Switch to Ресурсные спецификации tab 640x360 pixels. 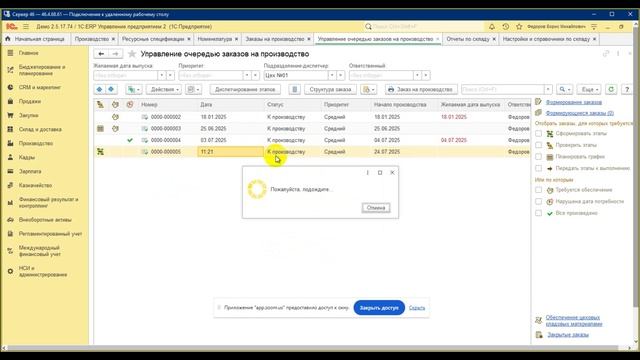(153, 39)
